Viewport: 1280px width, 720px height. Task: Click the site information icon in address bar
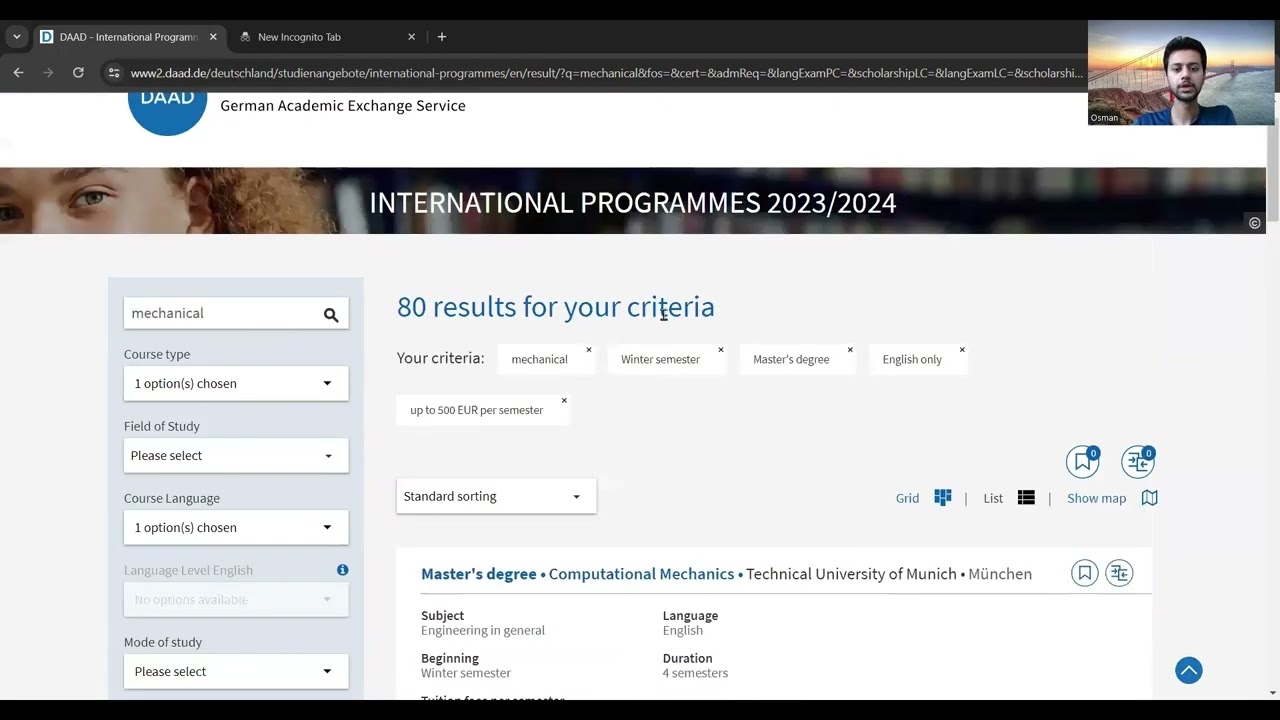pyautogui.click(x=113, y=73)
